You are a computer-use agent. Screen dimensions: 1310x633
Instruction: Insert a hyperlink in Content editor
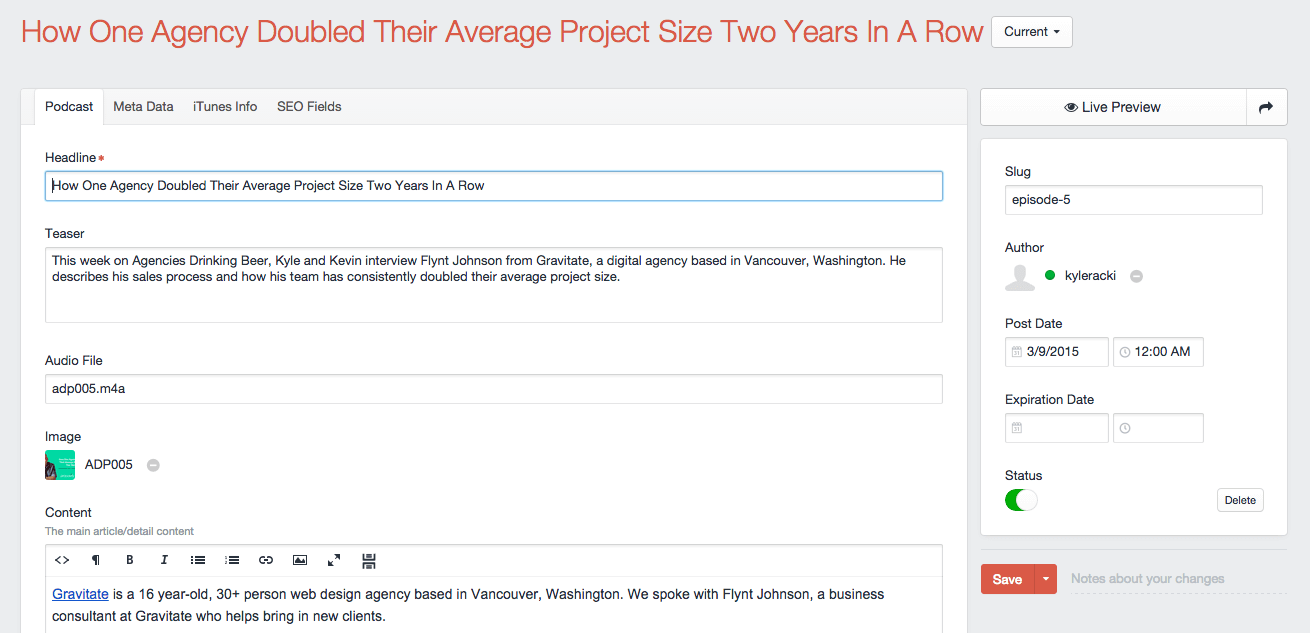[266, 561]
